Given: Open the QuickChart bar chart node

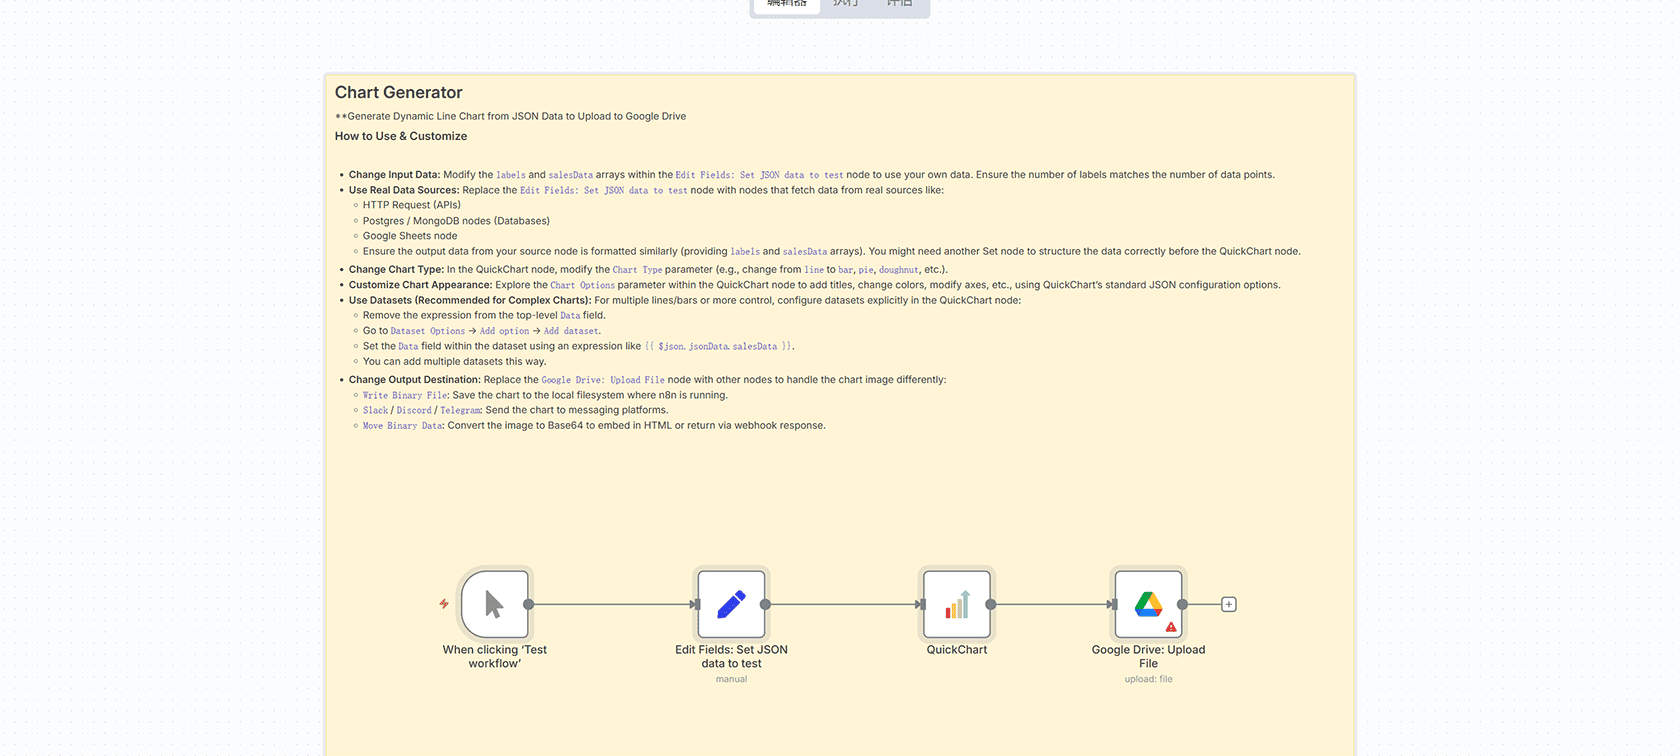Looking at the screenshot, I should (957, 604).
